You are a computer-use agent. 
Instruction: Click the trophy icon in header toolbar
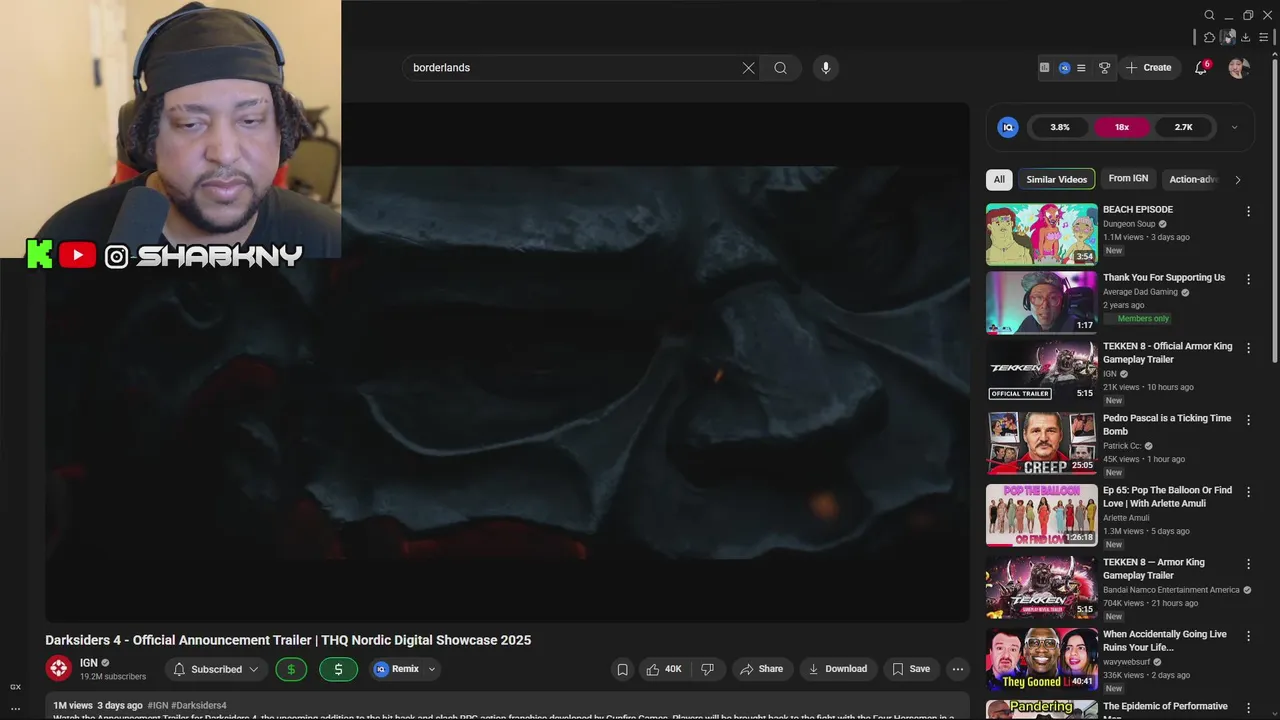1104,68
